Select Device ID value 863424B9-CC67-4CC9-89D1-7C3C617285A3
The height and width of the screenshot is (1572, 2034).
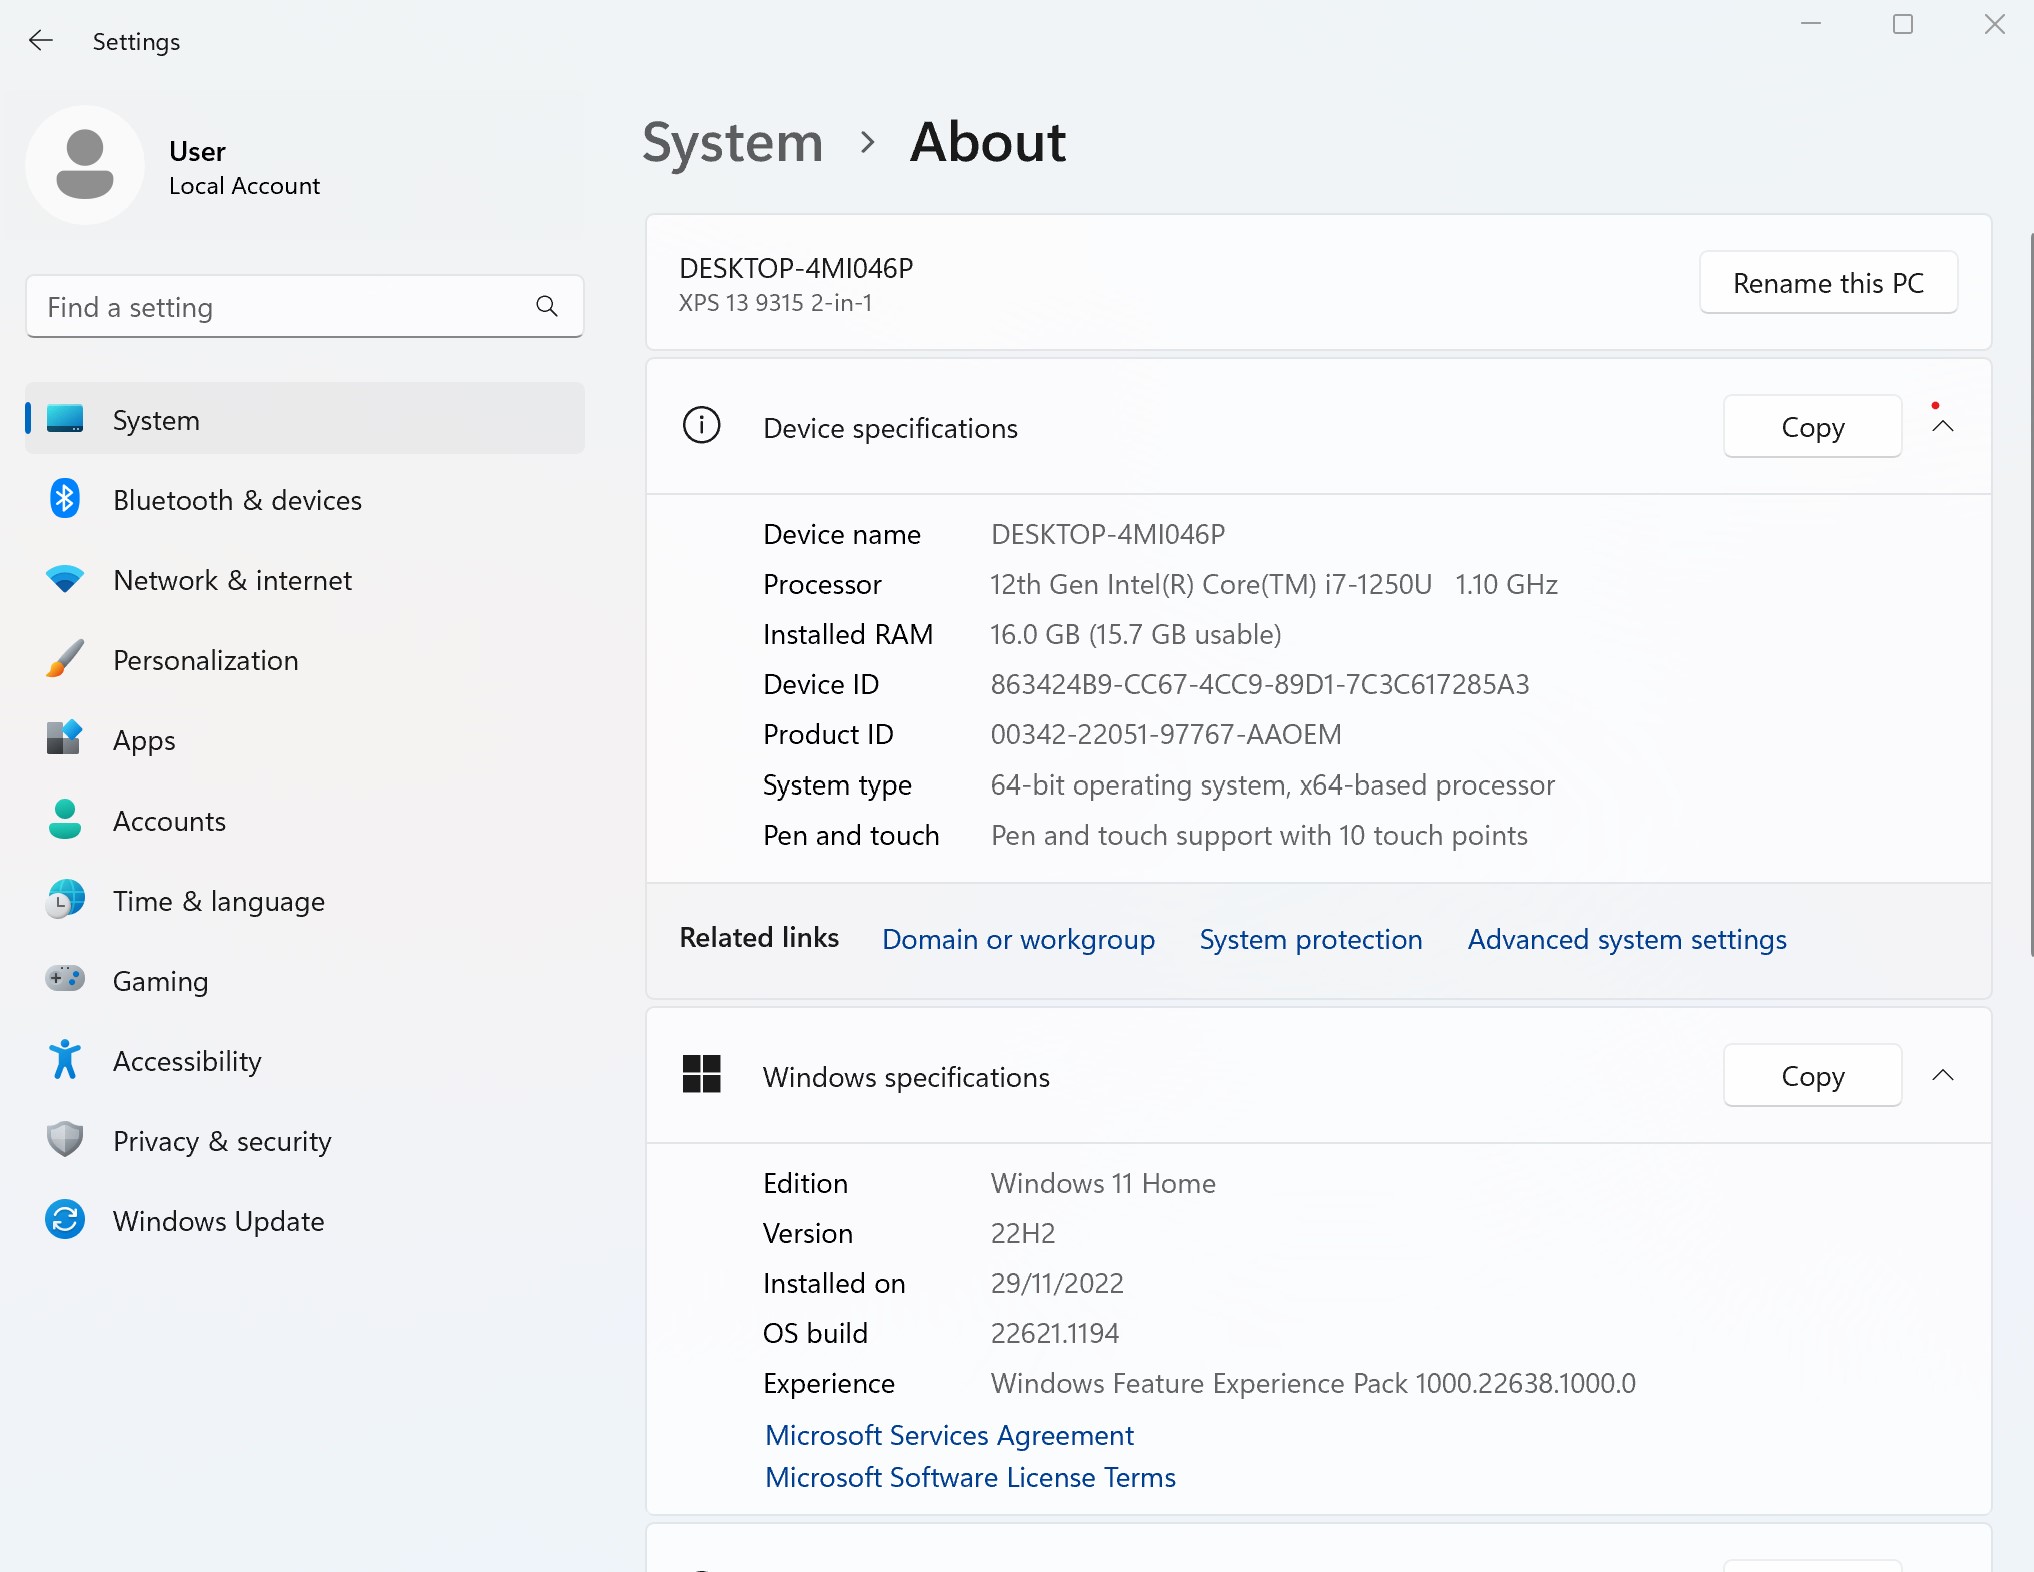click(1259, 684)
